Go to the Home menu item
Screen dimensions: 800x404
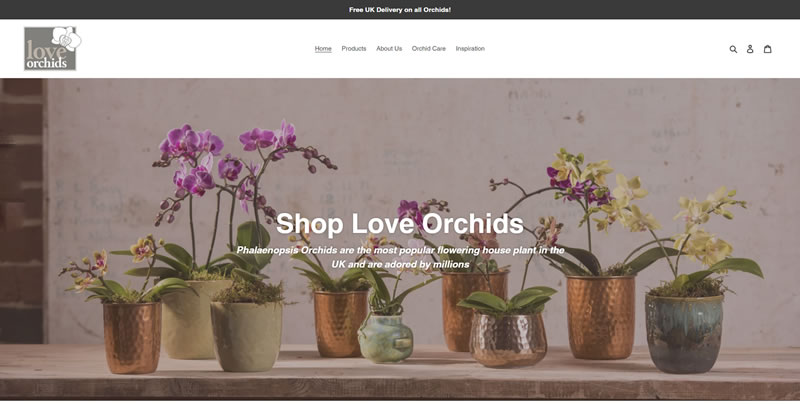323,48
